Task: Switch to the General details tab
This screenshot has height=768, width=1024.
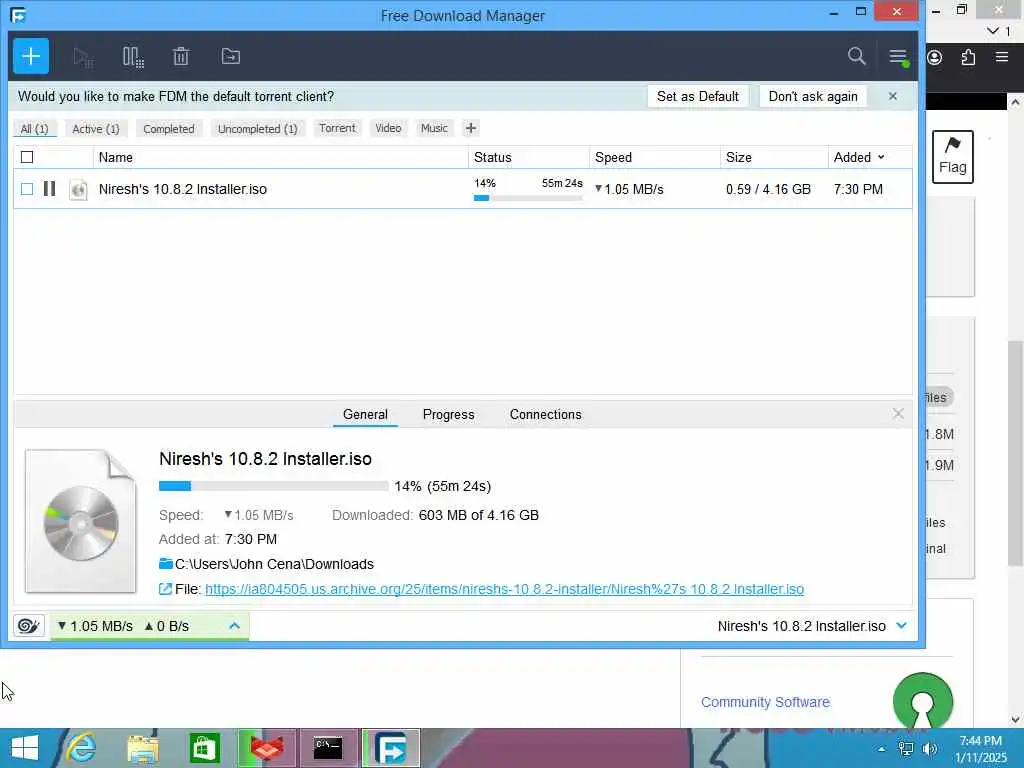Action: click(x=365, y=414)
